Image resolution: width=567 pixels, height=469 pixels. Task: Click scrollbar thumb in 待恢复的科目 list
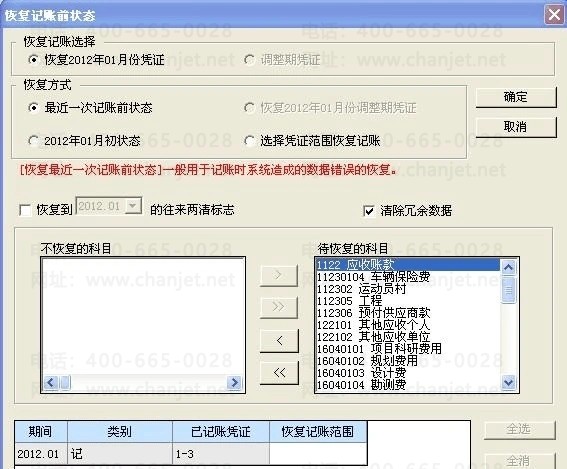pos(509,290)
